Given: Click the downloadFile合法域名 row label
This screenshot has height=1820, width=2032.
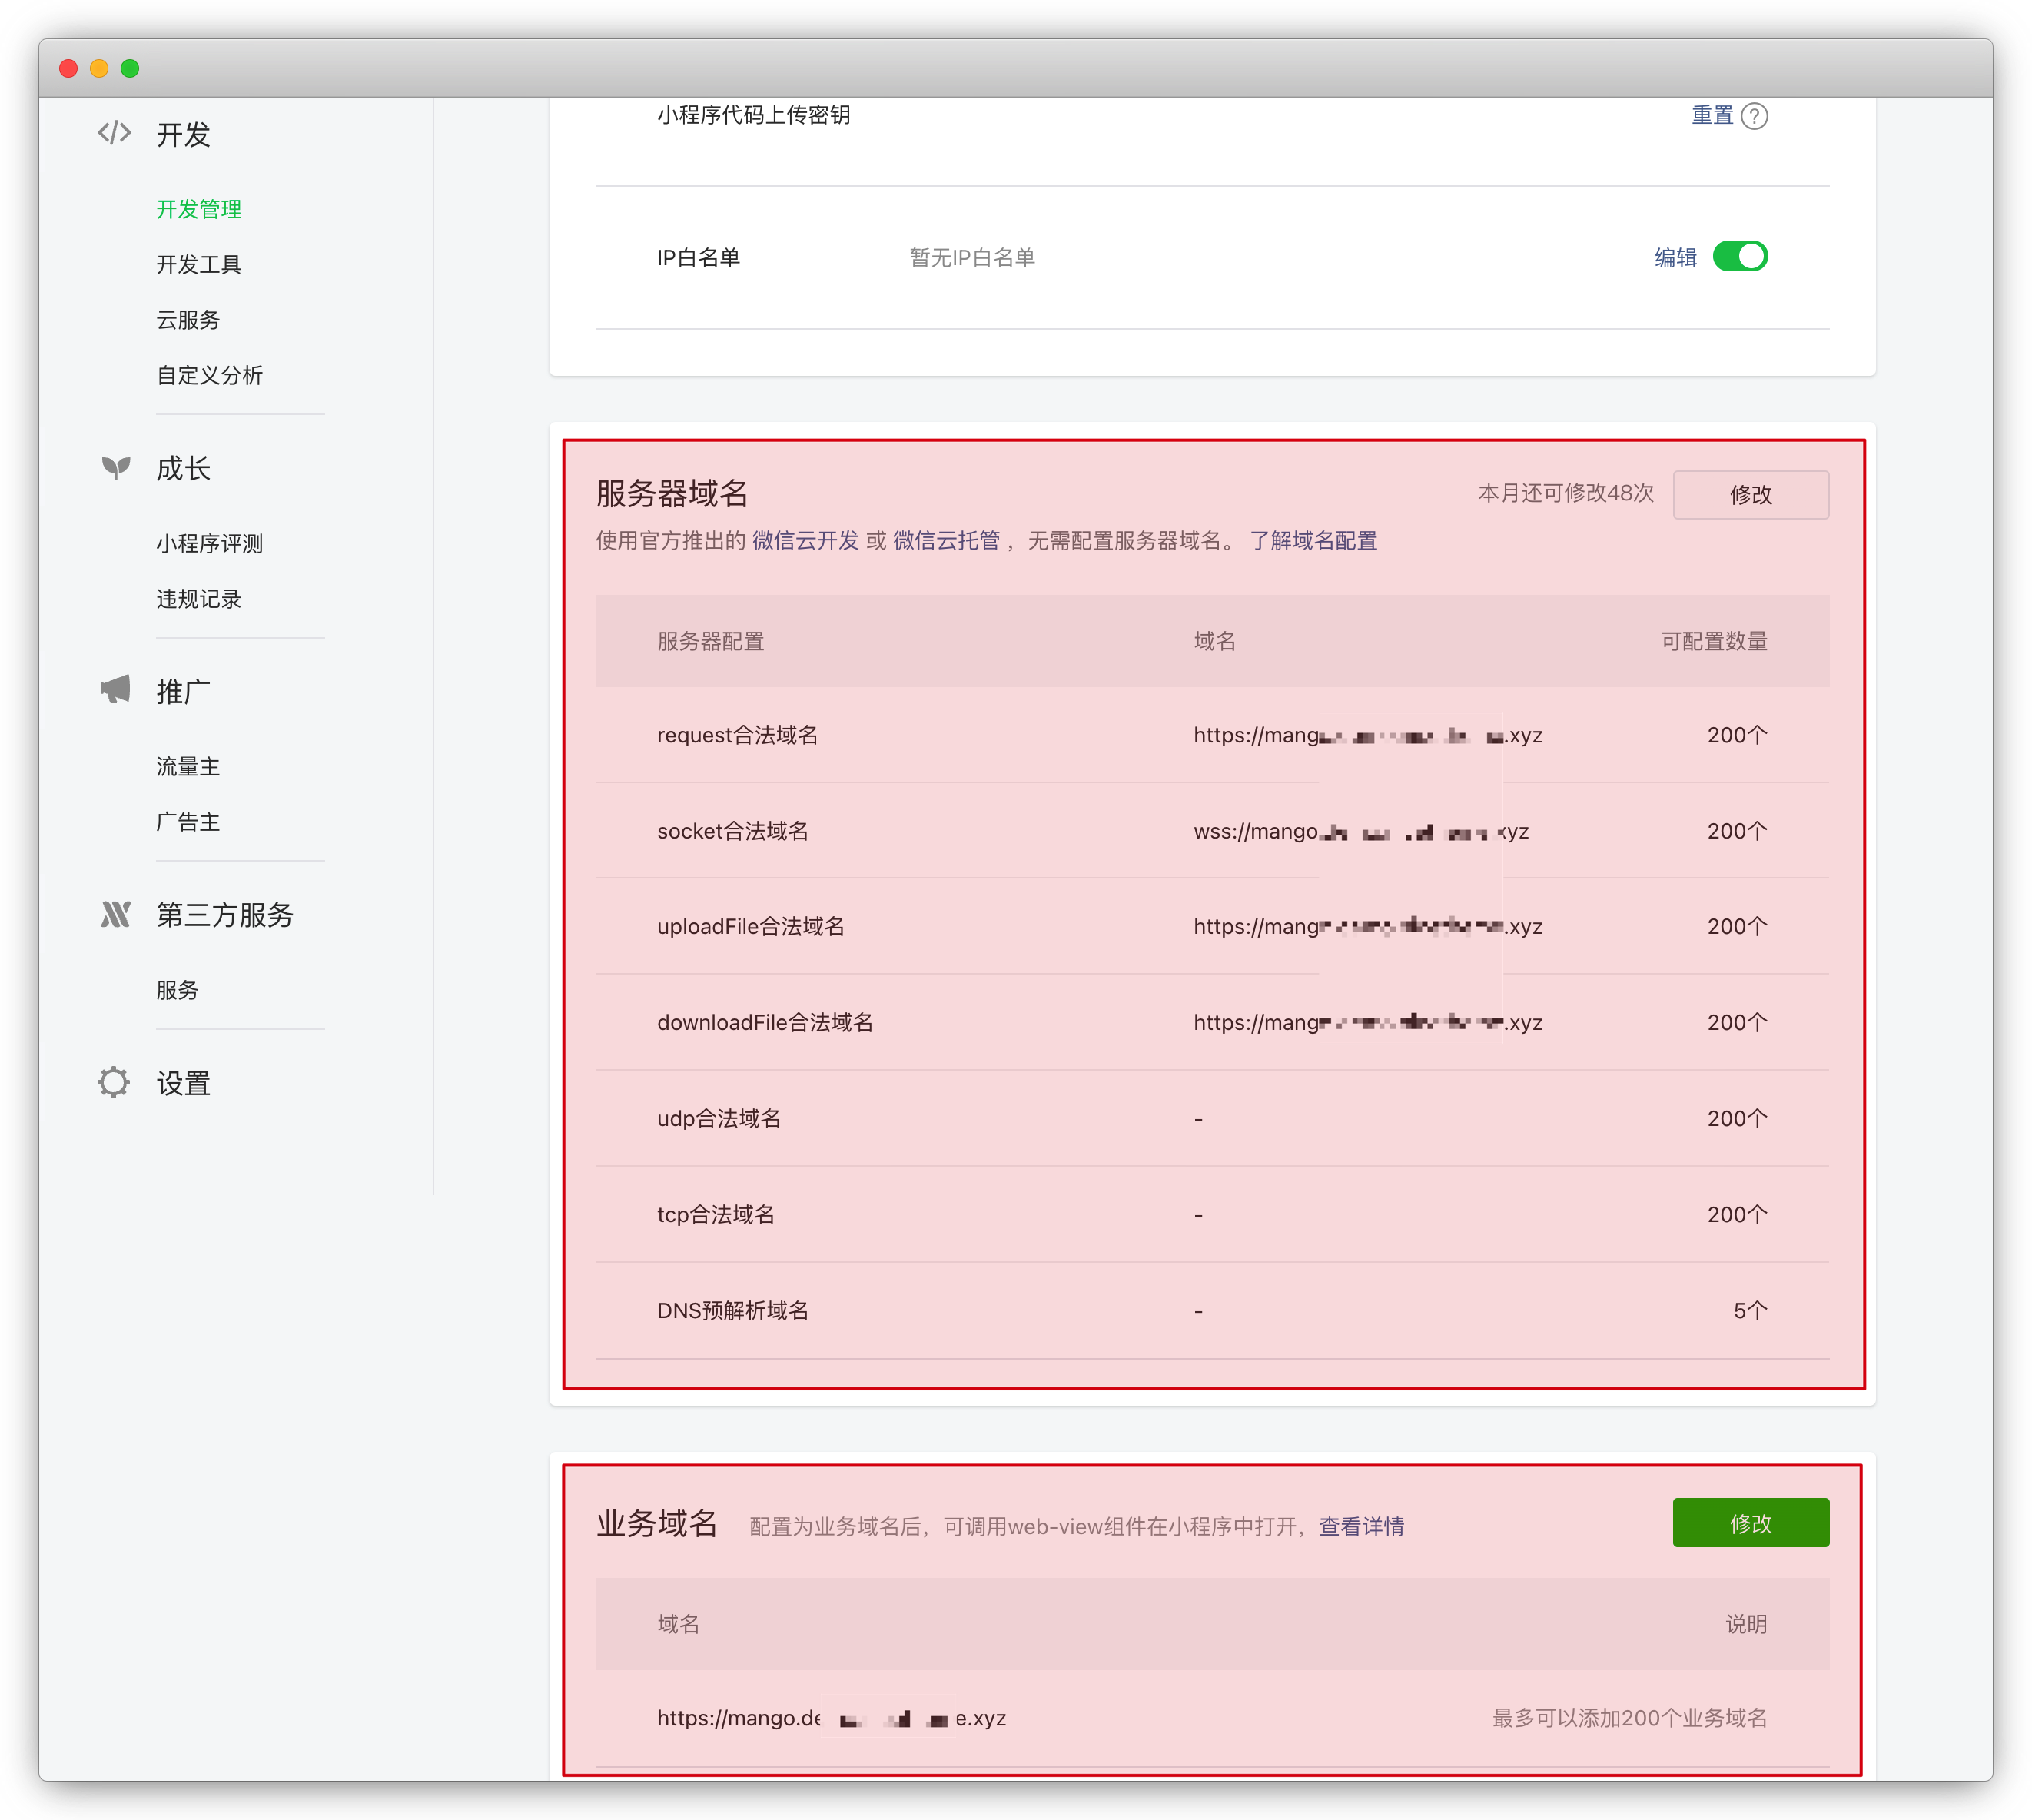Looking at the screenshot, I should click(765, 1022).
